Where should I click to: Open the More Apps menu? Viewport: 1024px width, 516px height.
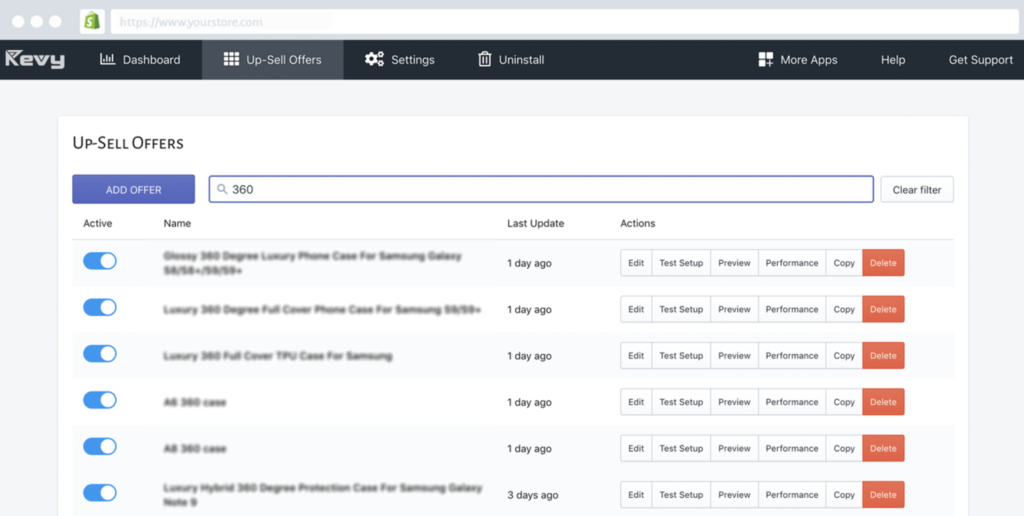(797, 59)
